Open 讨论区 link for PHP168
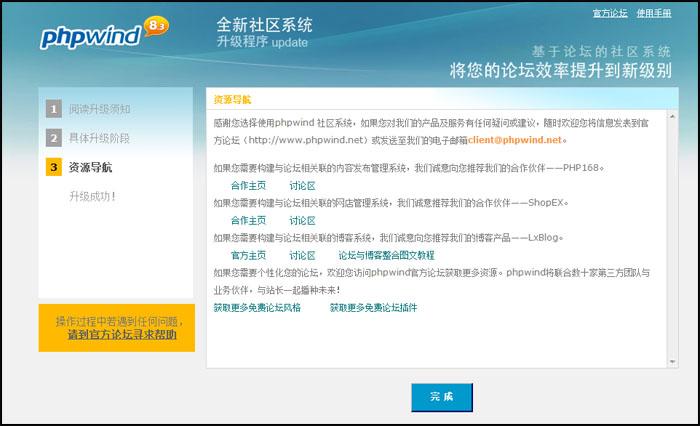 pos(302,185)
